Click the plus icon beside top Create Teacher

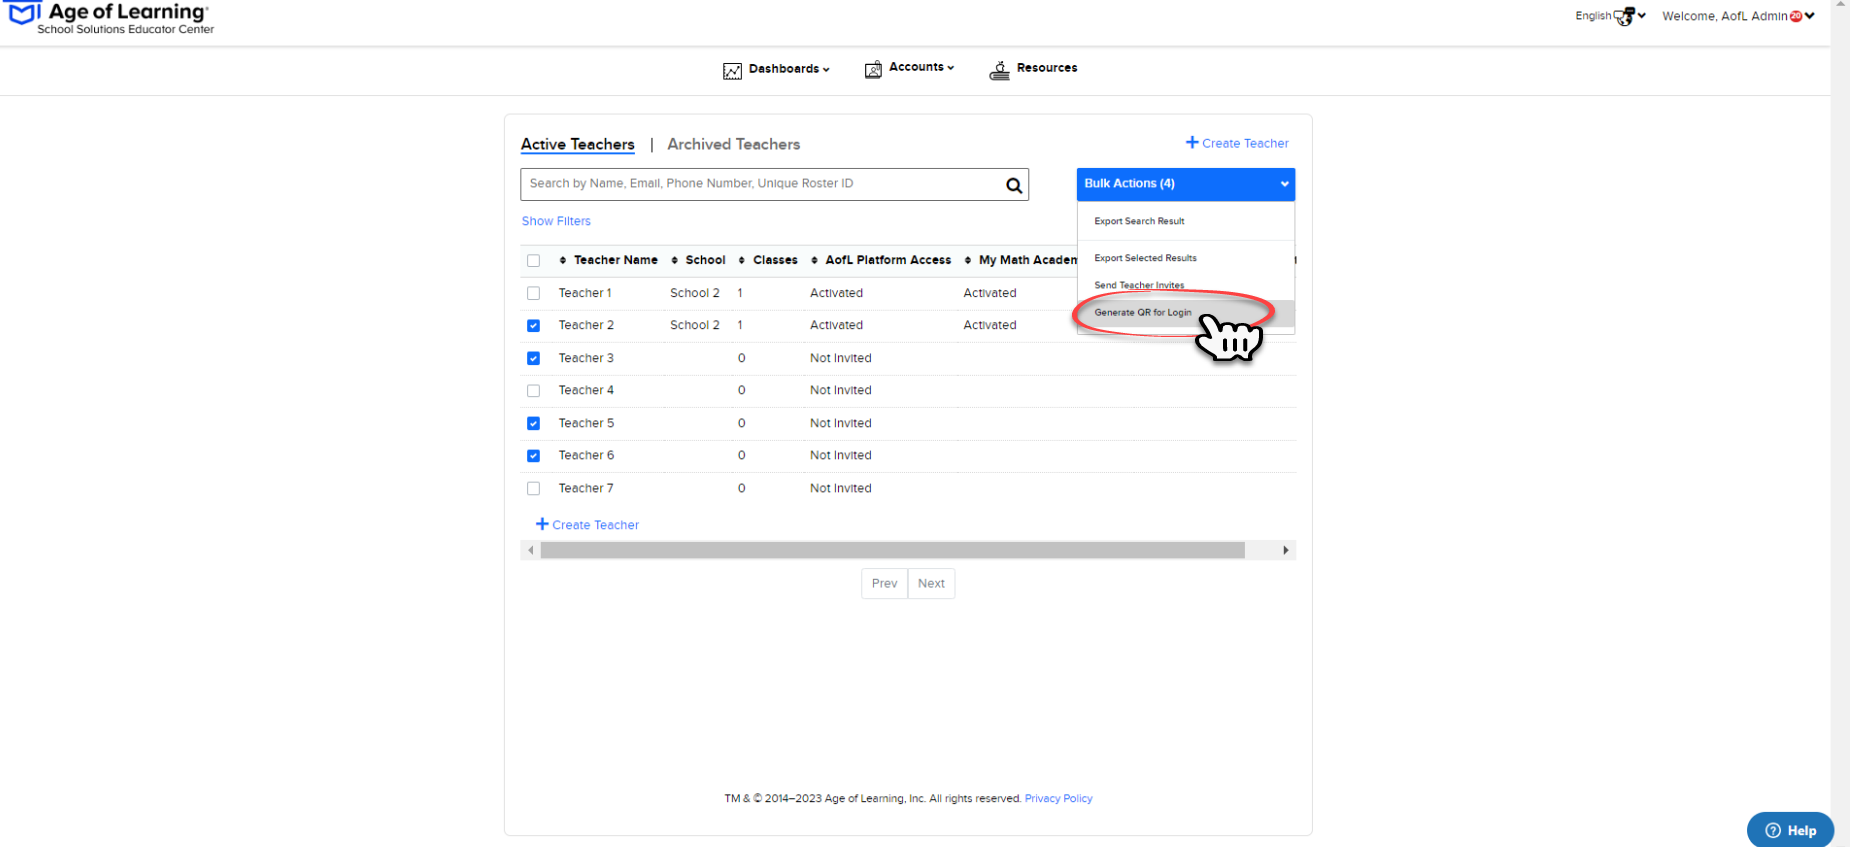click(1192, 143)
